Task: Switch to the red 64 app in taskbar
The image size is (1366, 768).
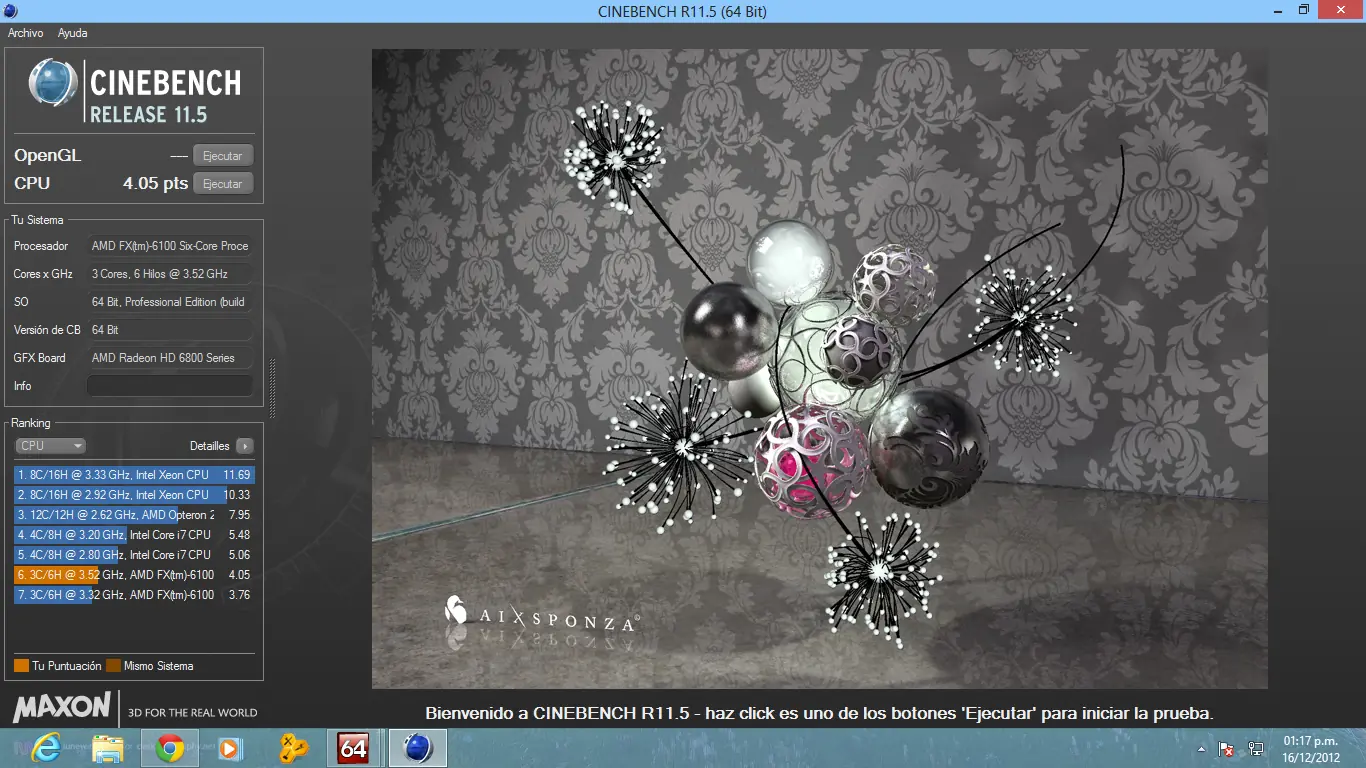Action: pos(354,748)
